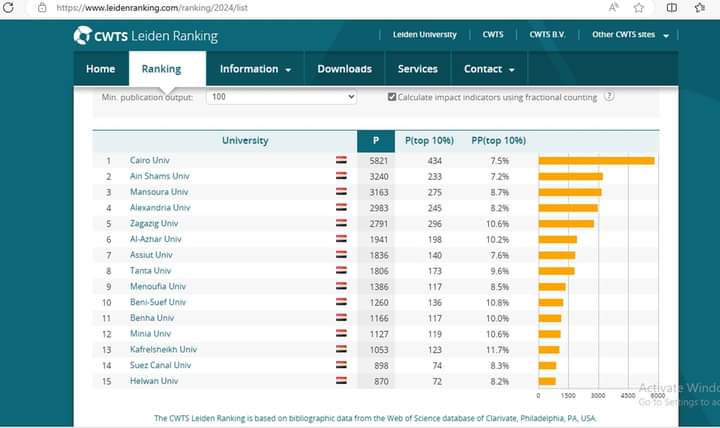The height and width of the screenshot is (428, 720).
Task: Open the Mansoura Univ link
Action: pyautogui.click(x=159, y=192)
